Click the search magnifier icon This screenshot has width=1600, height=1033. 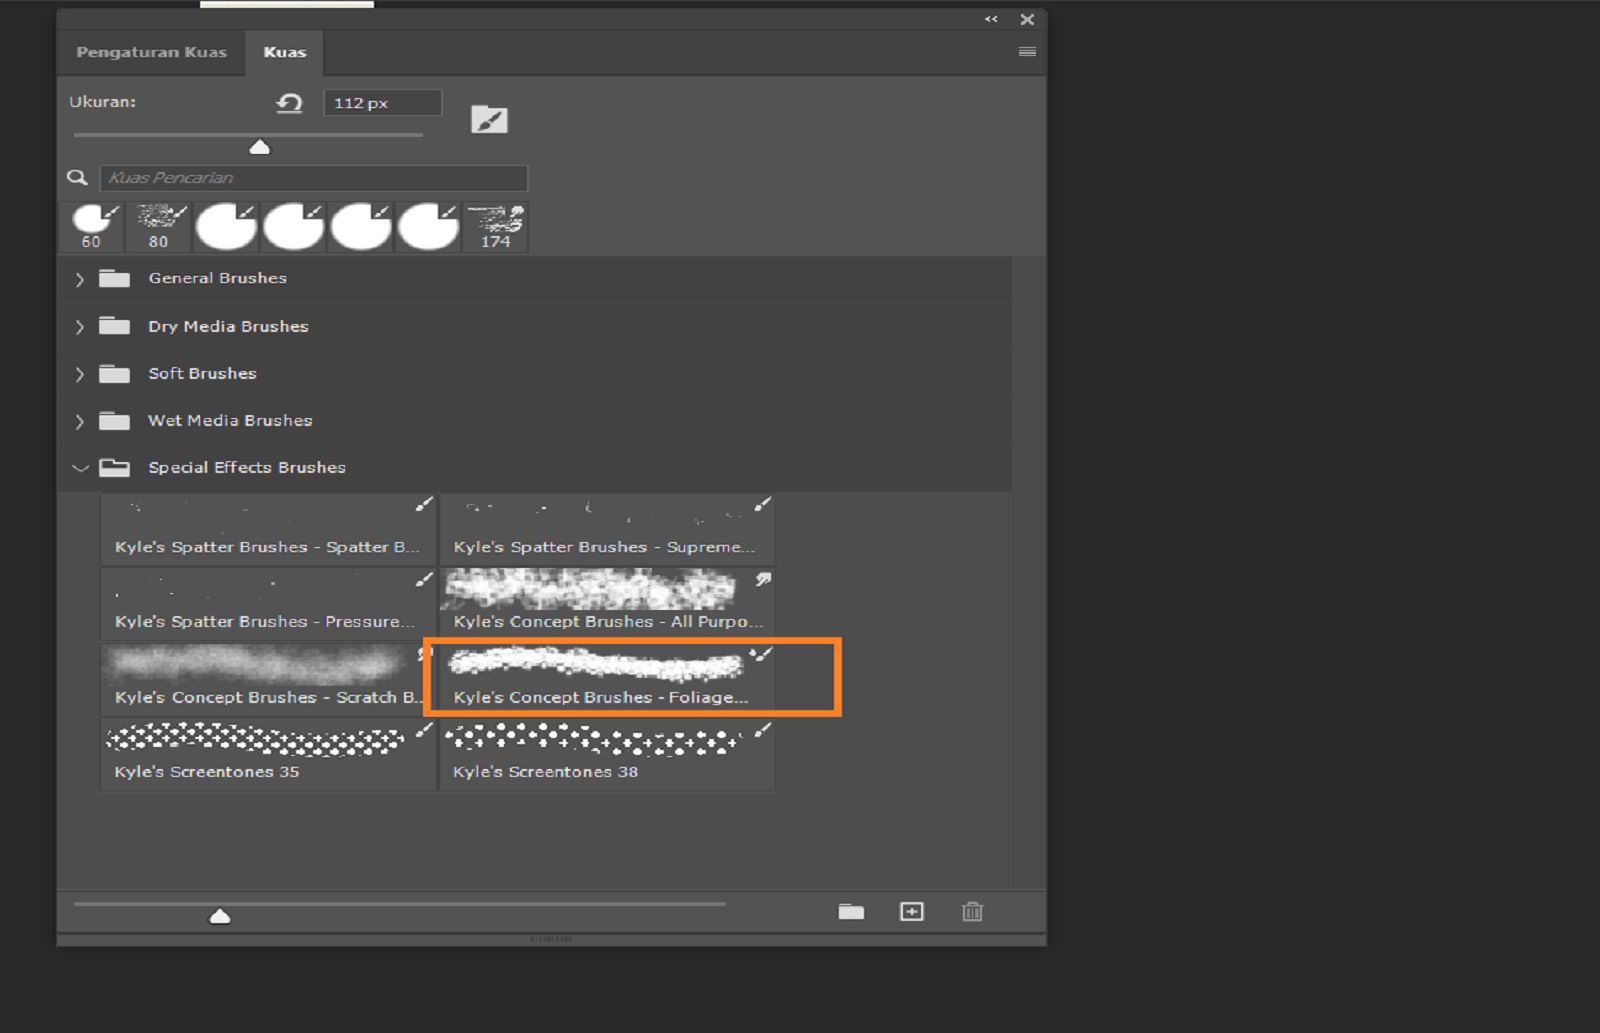(x=77, y=177)
